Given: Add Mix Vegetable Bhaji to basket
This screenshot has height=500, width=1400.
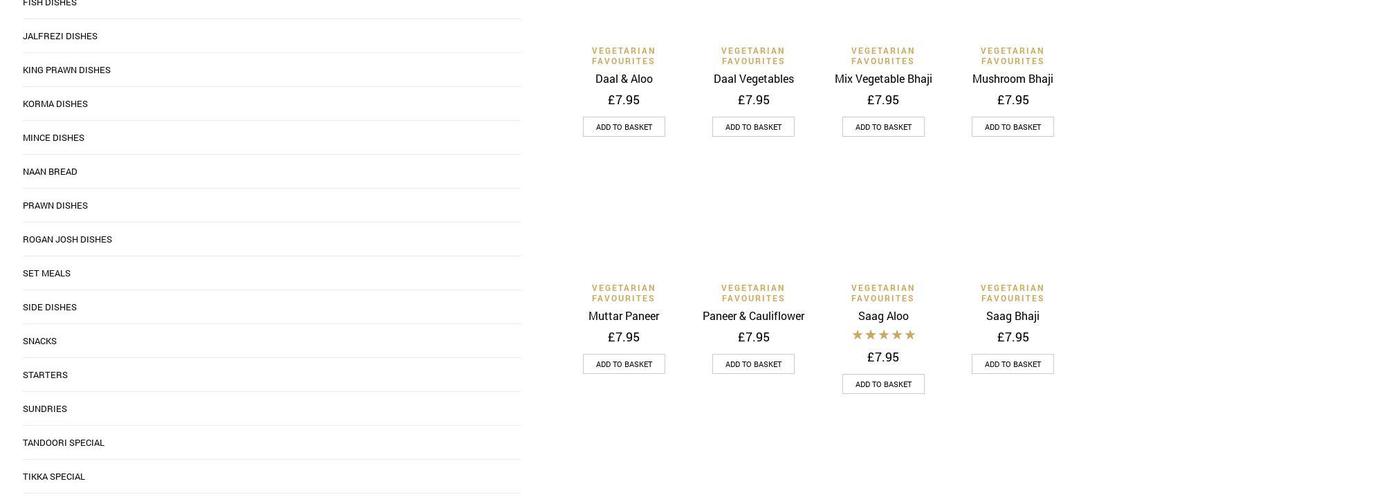Looking at the screenshot, I should (883, 127).
